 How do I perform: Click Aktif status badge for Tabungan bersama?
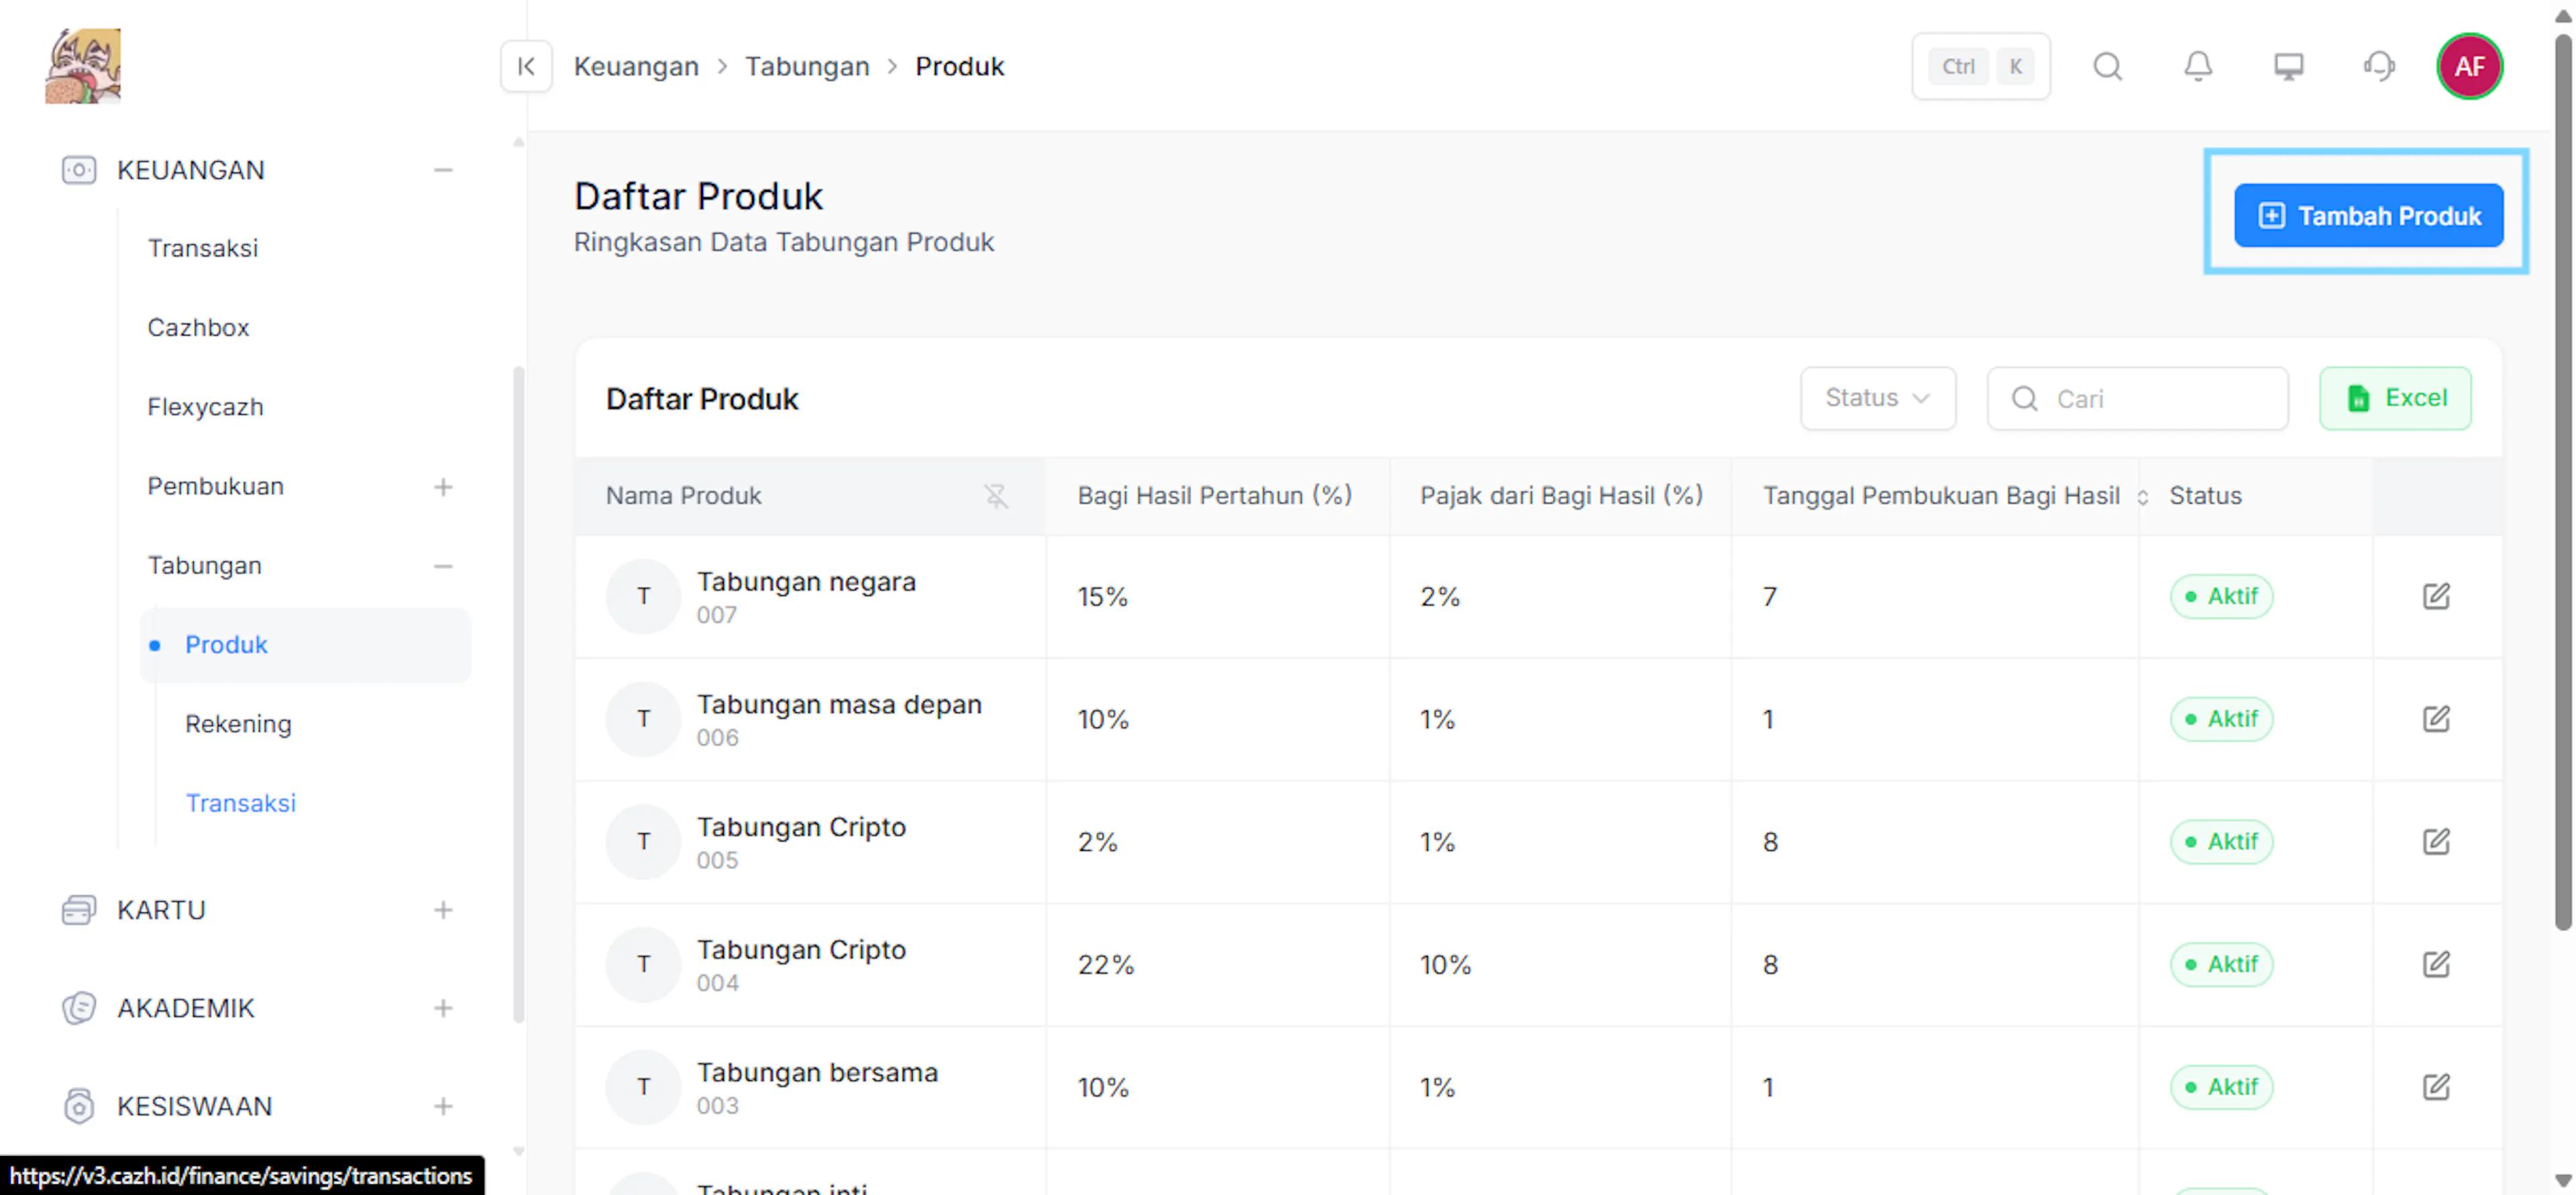point(2221,1087)
